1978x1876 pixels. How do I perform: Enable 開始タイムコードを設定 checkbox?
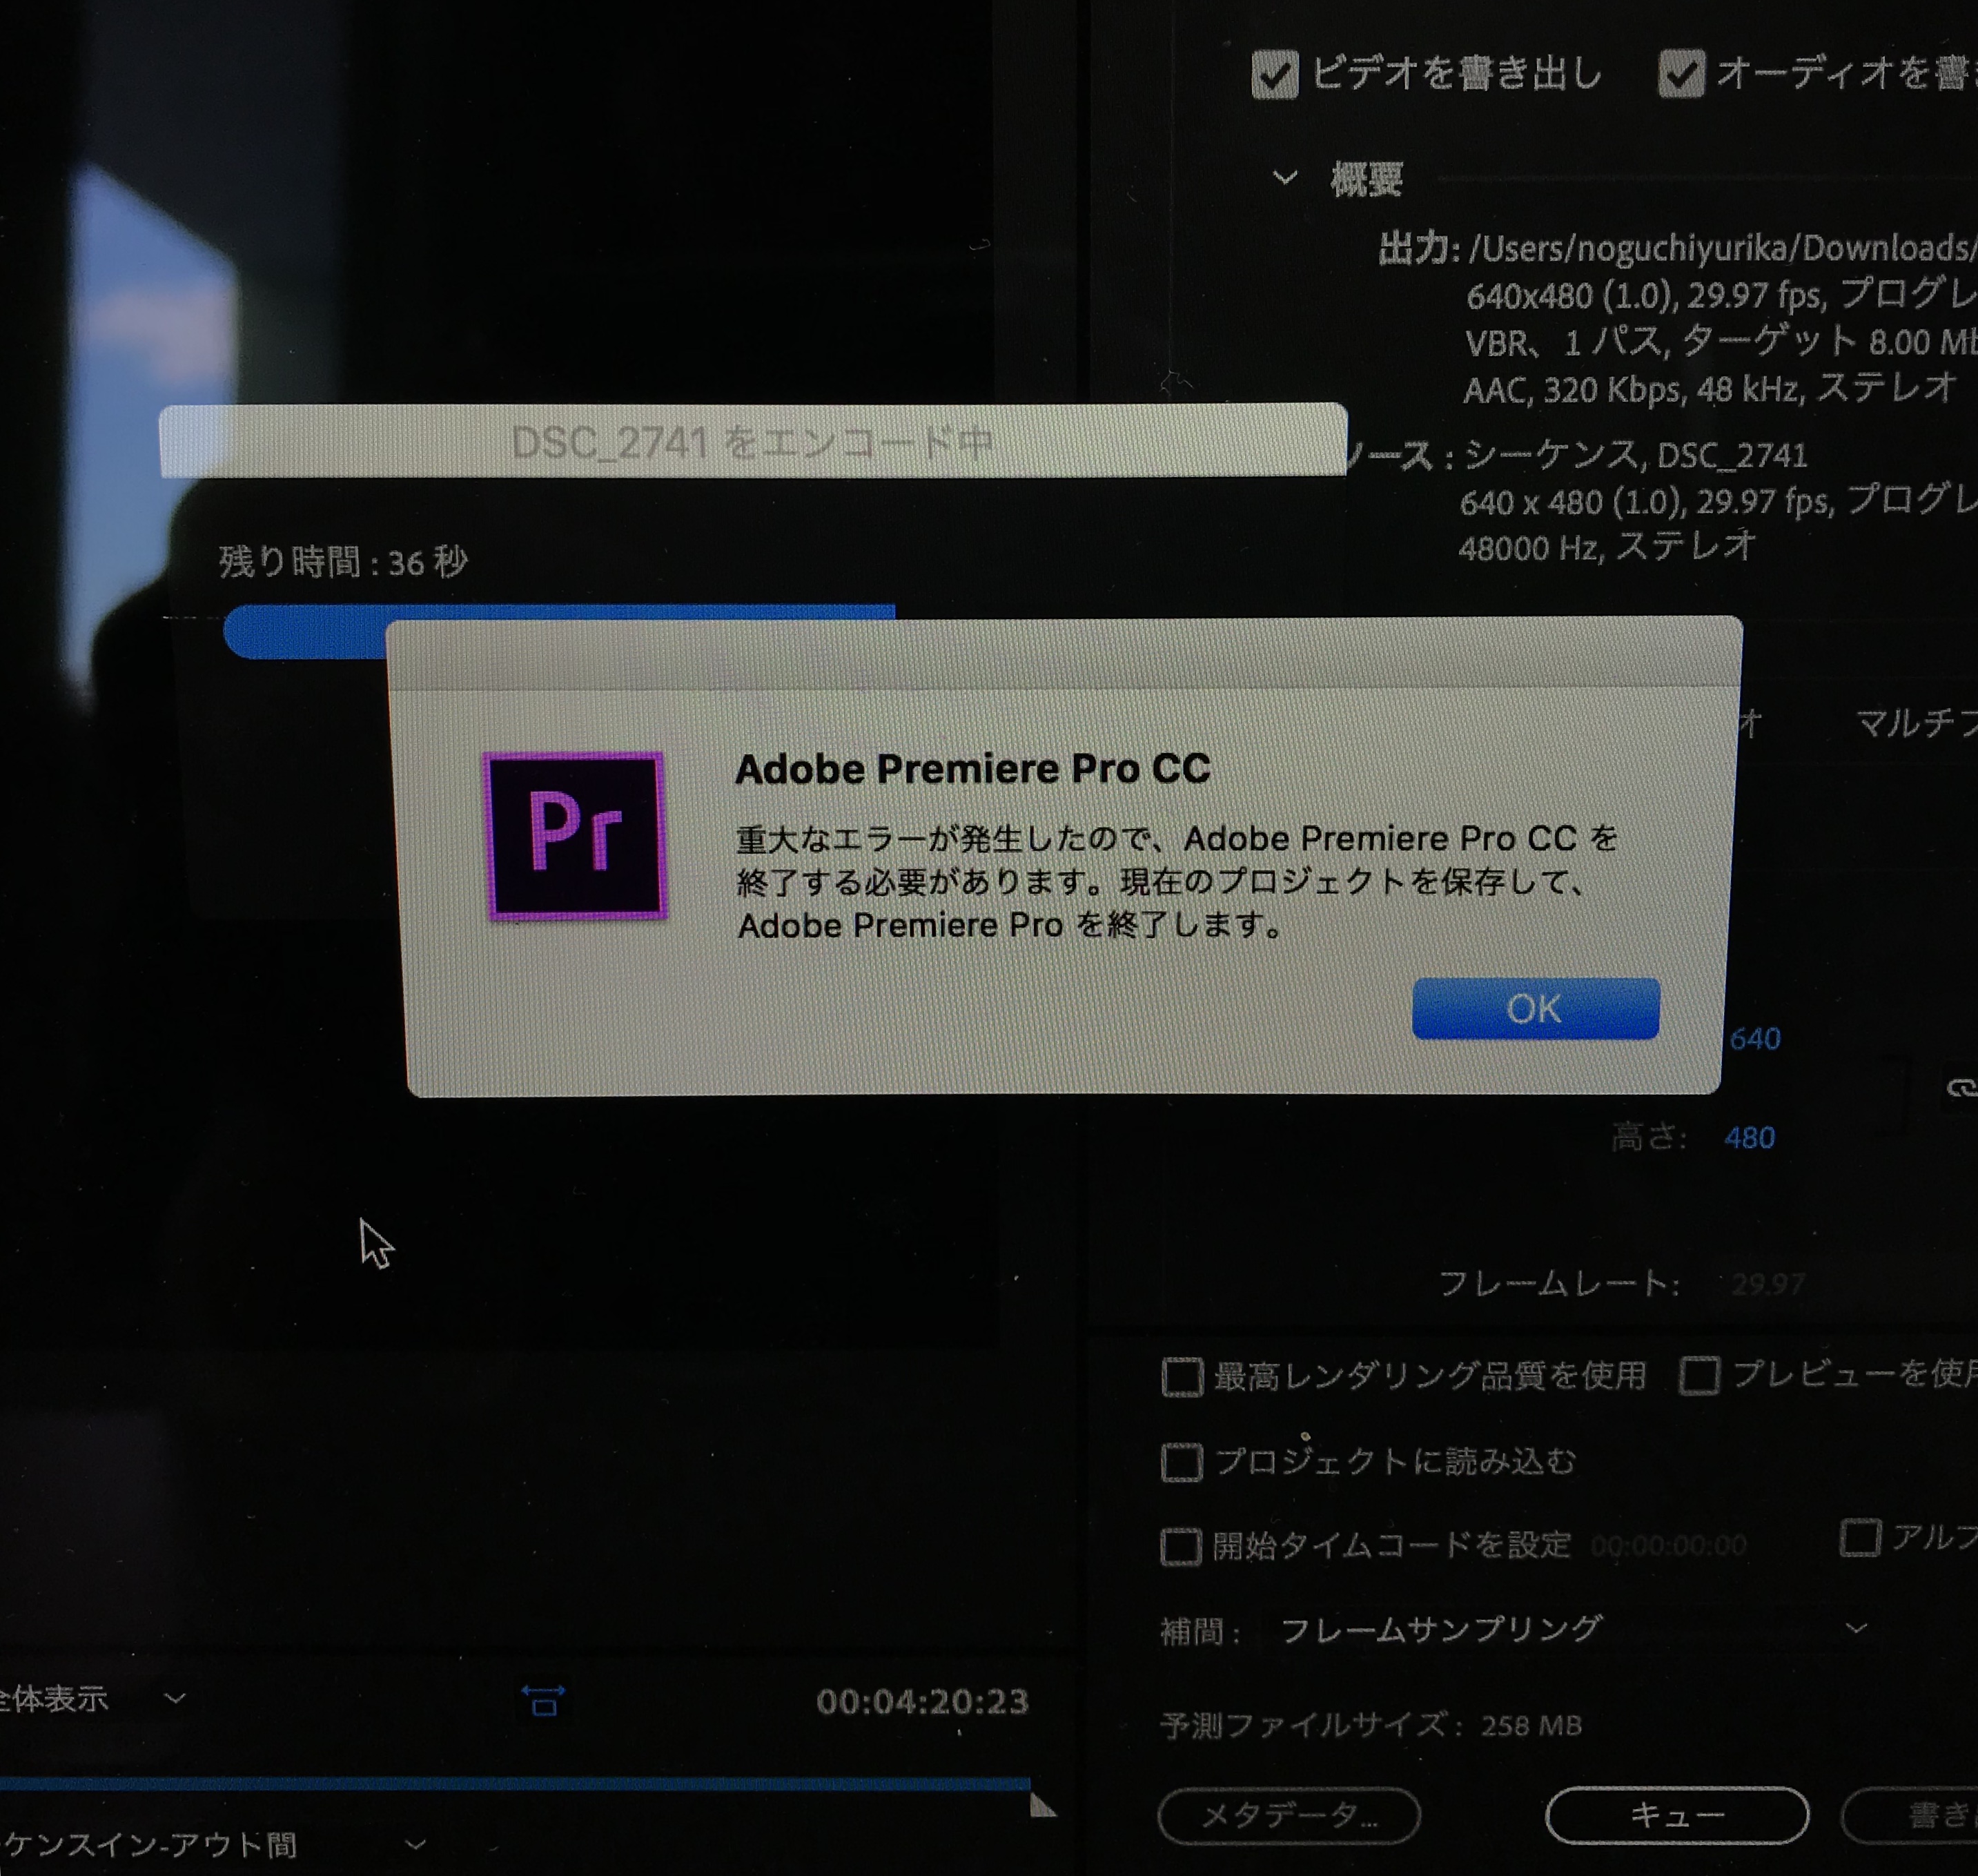(1180, 1546)
